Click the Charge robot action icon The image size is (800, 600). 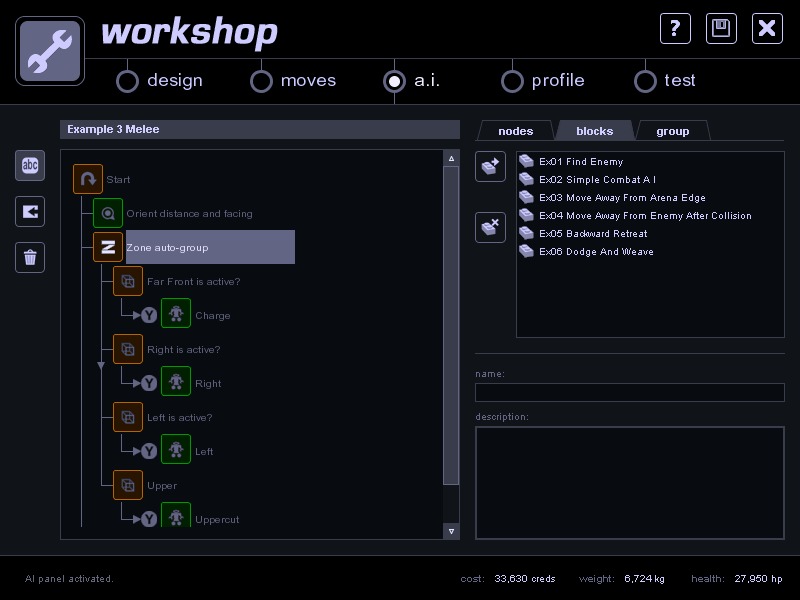[x=176, y=315]
